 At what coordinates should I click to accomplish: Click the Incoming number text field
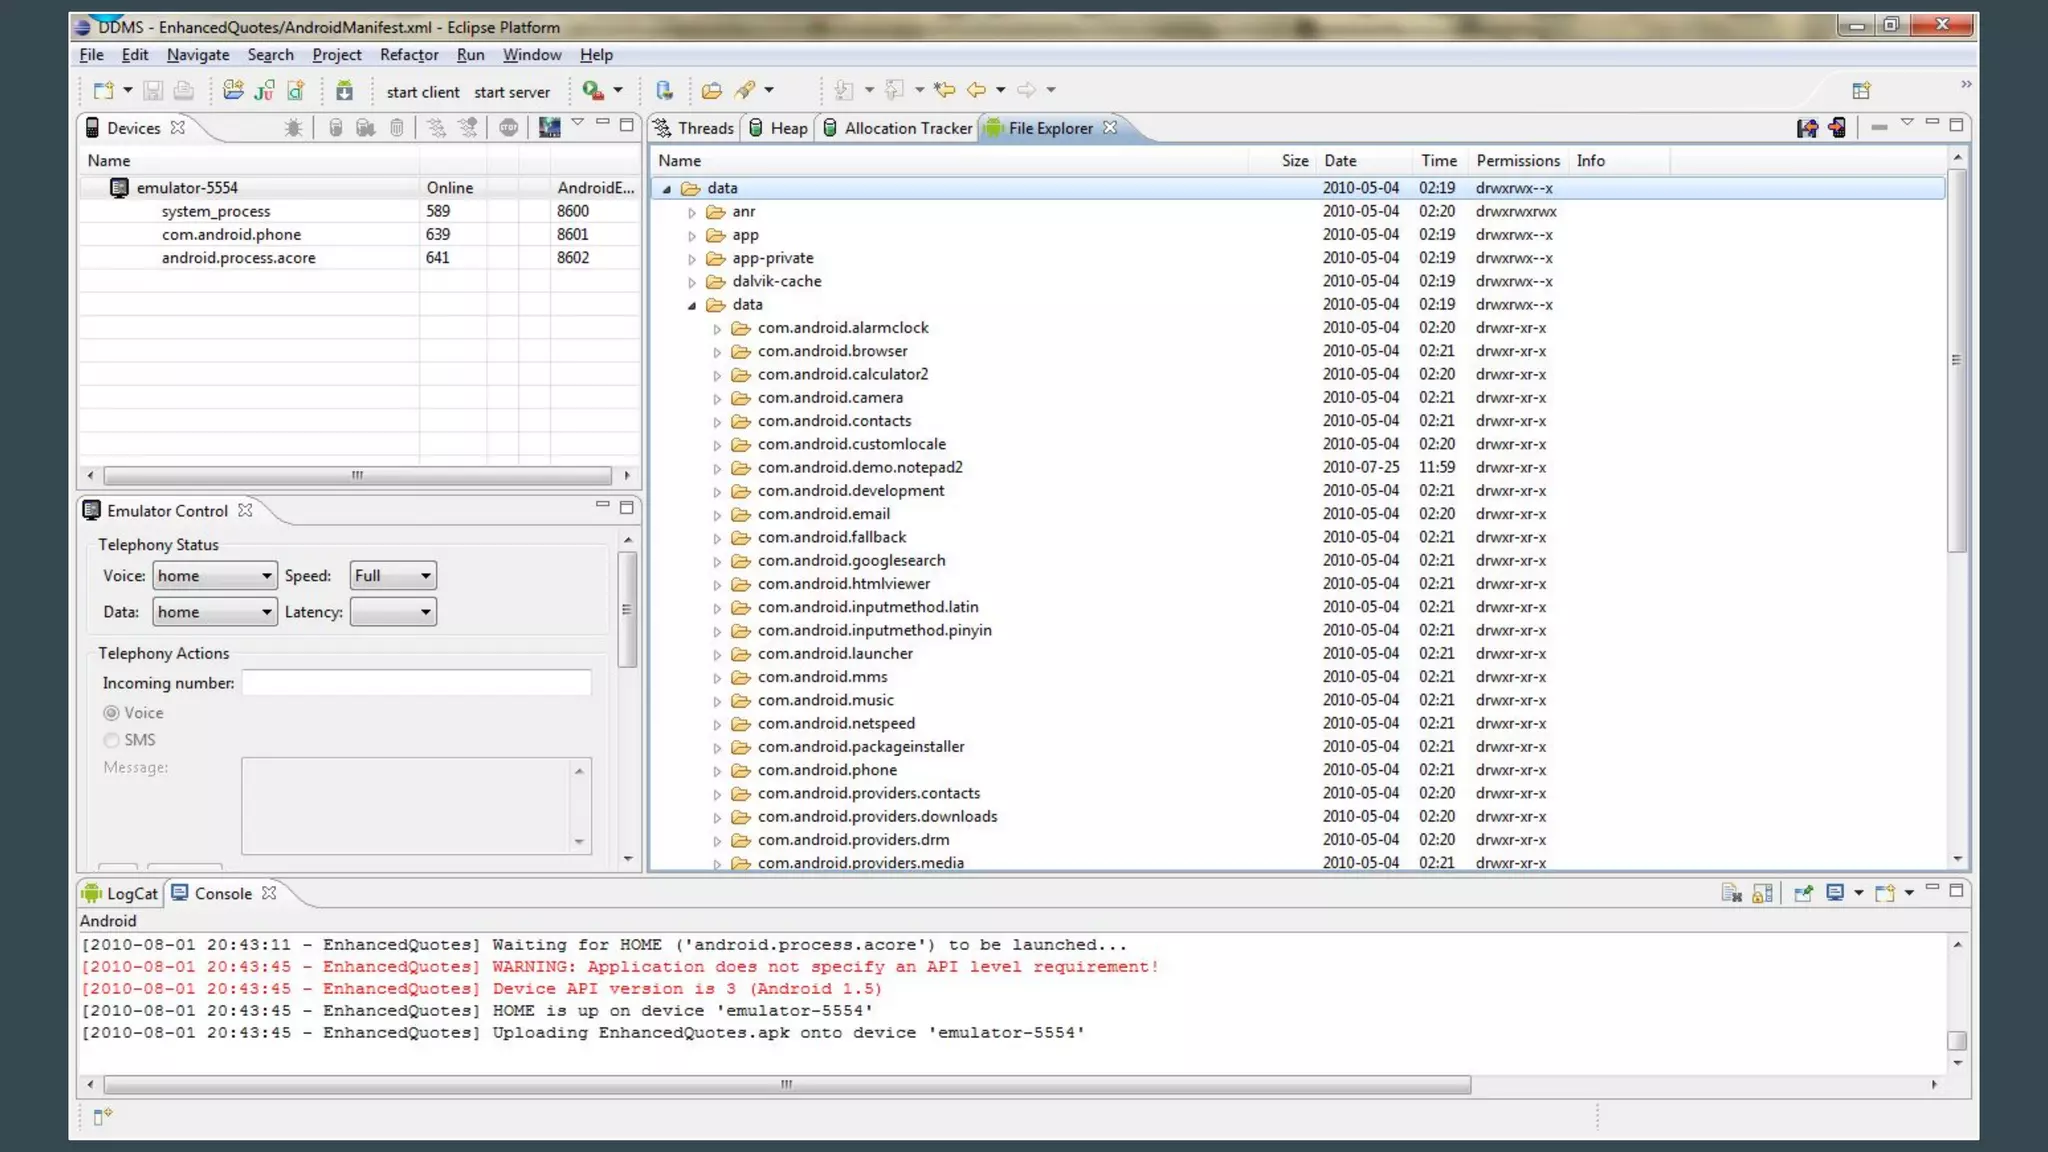pos(416,683)
